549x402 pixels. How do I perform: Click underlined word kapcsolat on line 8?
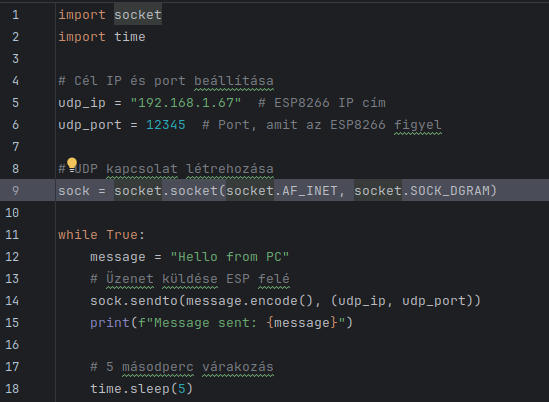click(x=142, y=169)
